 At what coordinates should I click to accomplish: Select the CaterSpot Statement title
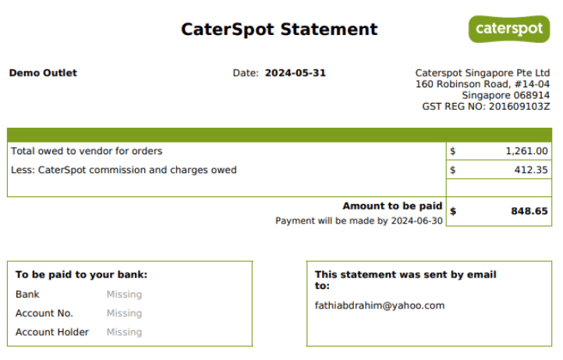(x=279, y=29)
